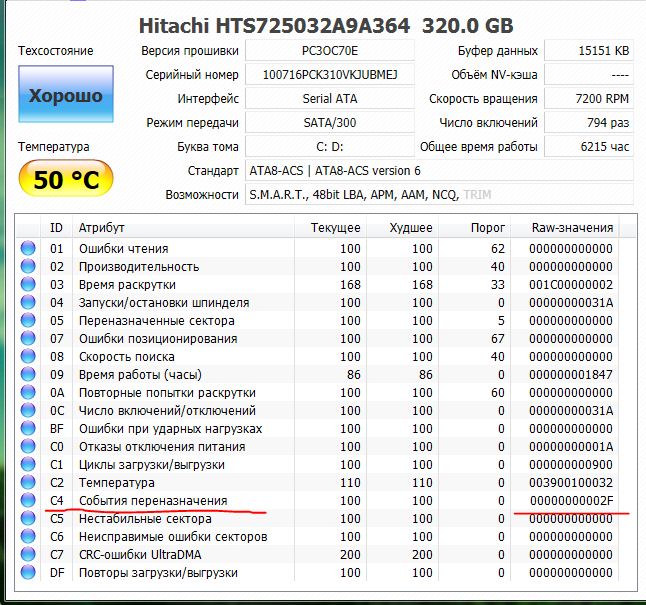Click the Худшее column header

point(403,227)
